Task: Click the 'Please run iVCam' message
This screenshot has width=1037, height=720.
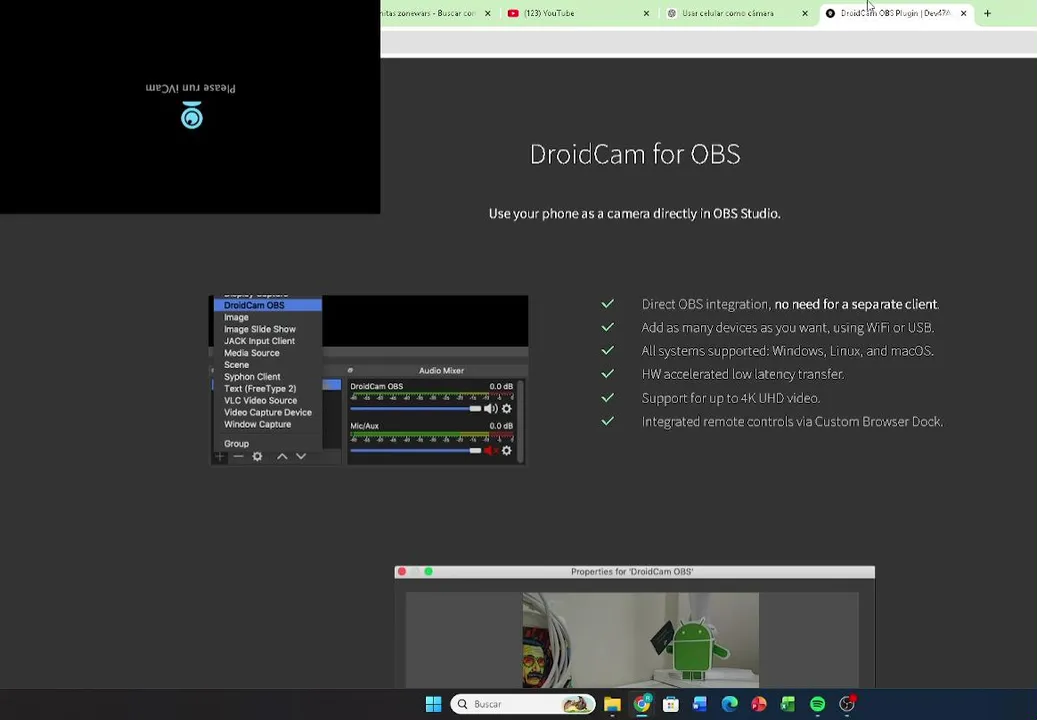Action: 190,87
